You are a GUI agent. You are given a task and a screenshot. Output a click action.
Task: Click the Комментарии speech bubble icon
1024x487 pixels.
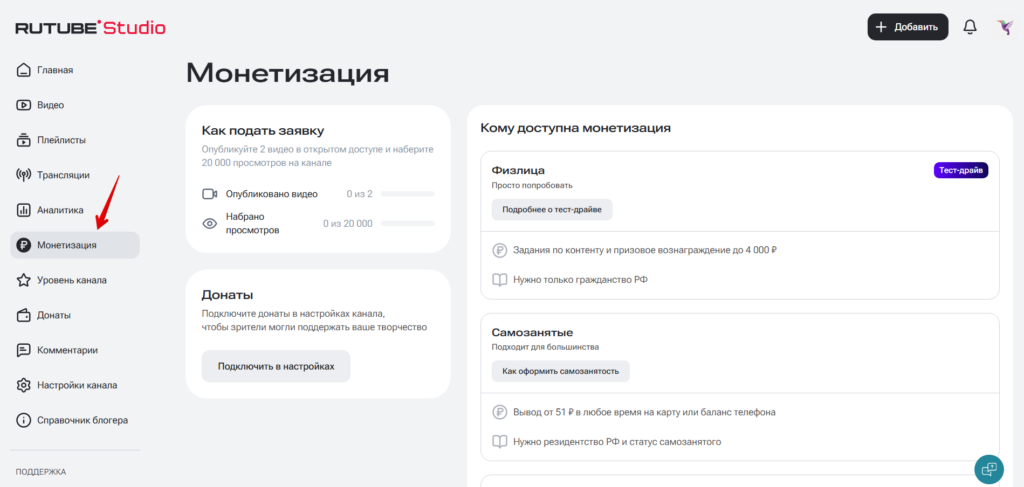click(24, 350)
